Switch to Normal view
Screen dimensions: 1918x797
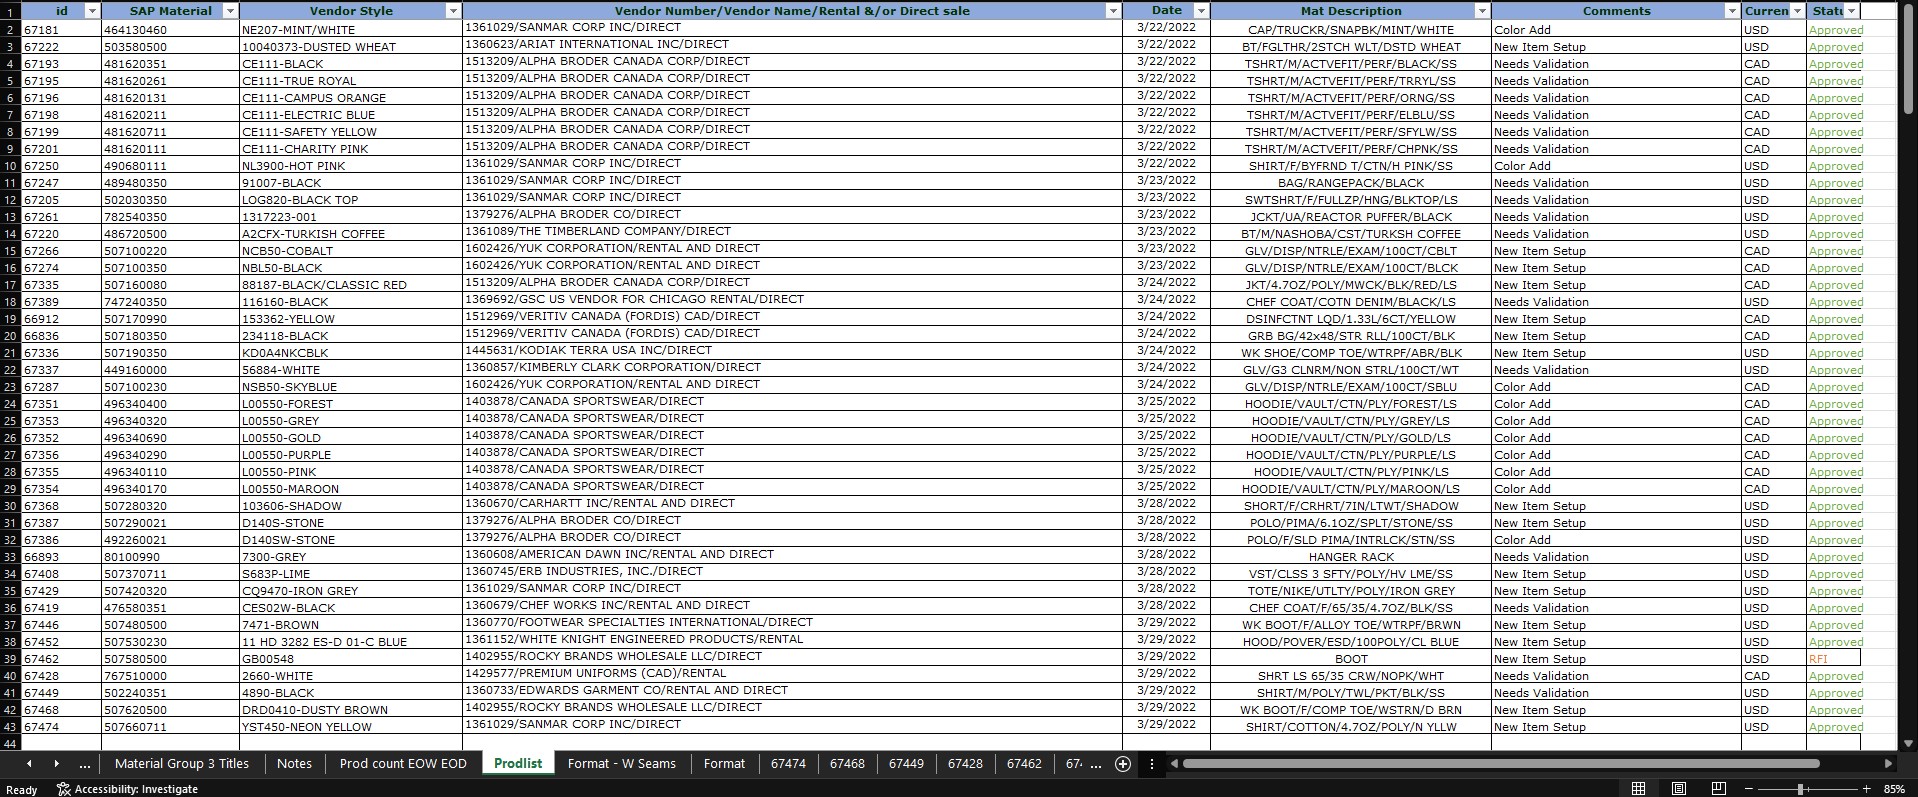pyautogui.click(x=1638, y=789)
